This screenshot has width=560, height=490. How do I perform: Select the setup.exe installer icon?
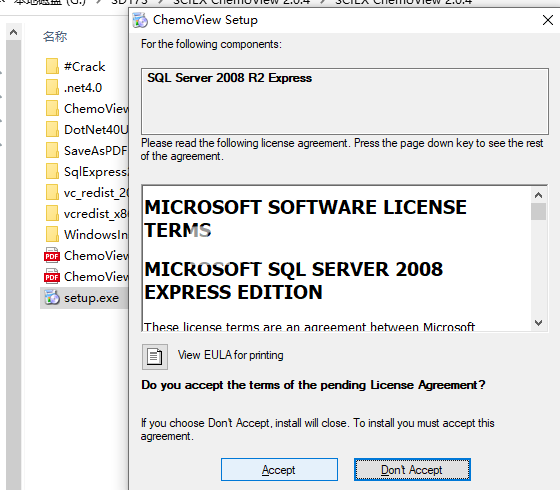click(x=52, y=298)
